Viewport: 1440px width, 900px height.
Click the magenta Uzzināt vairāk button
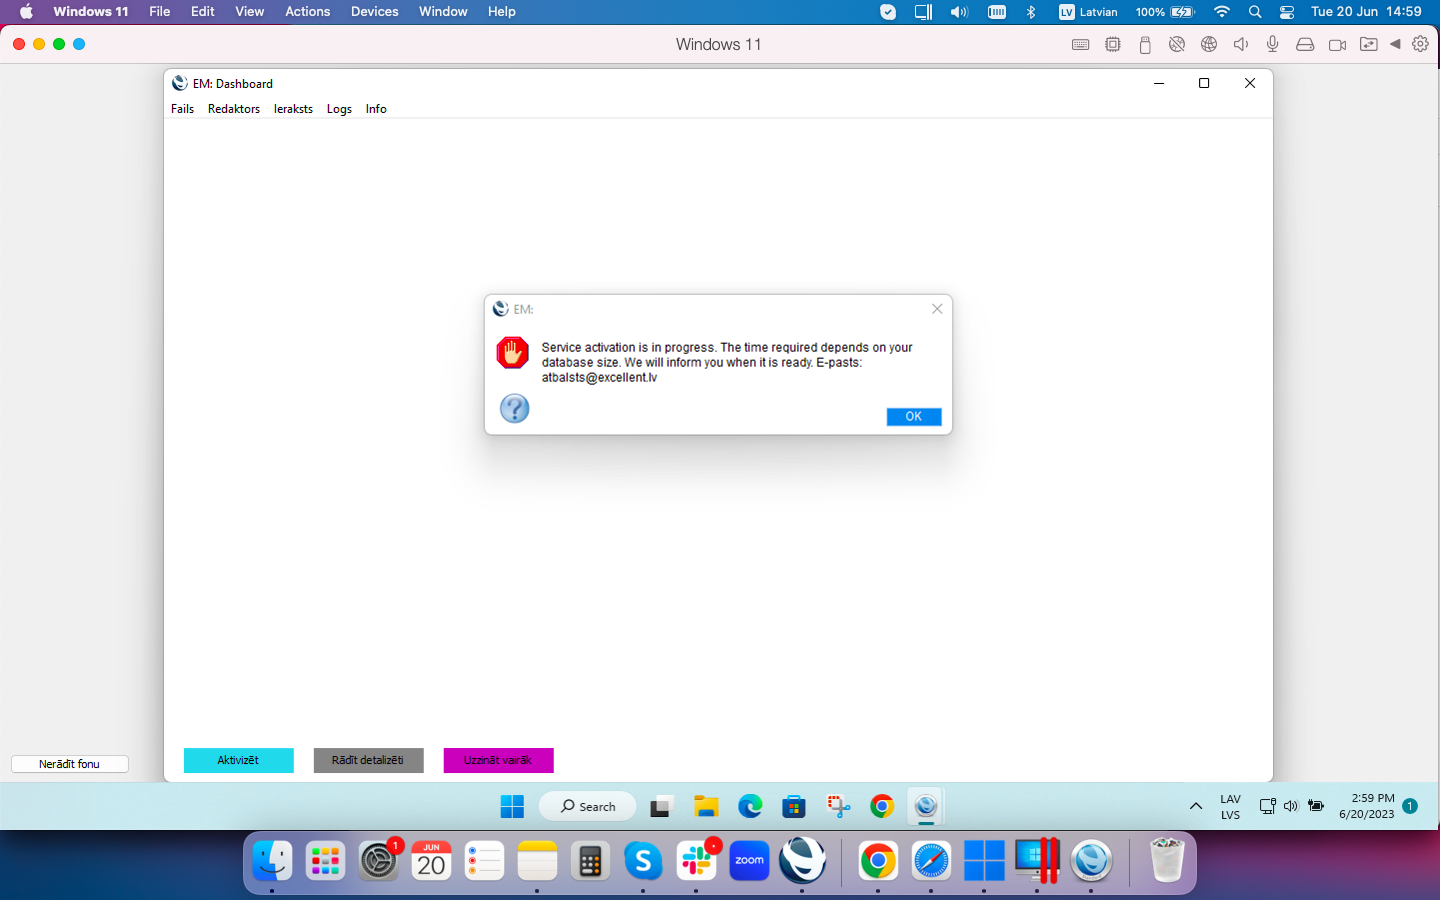[x=498, y=760]
